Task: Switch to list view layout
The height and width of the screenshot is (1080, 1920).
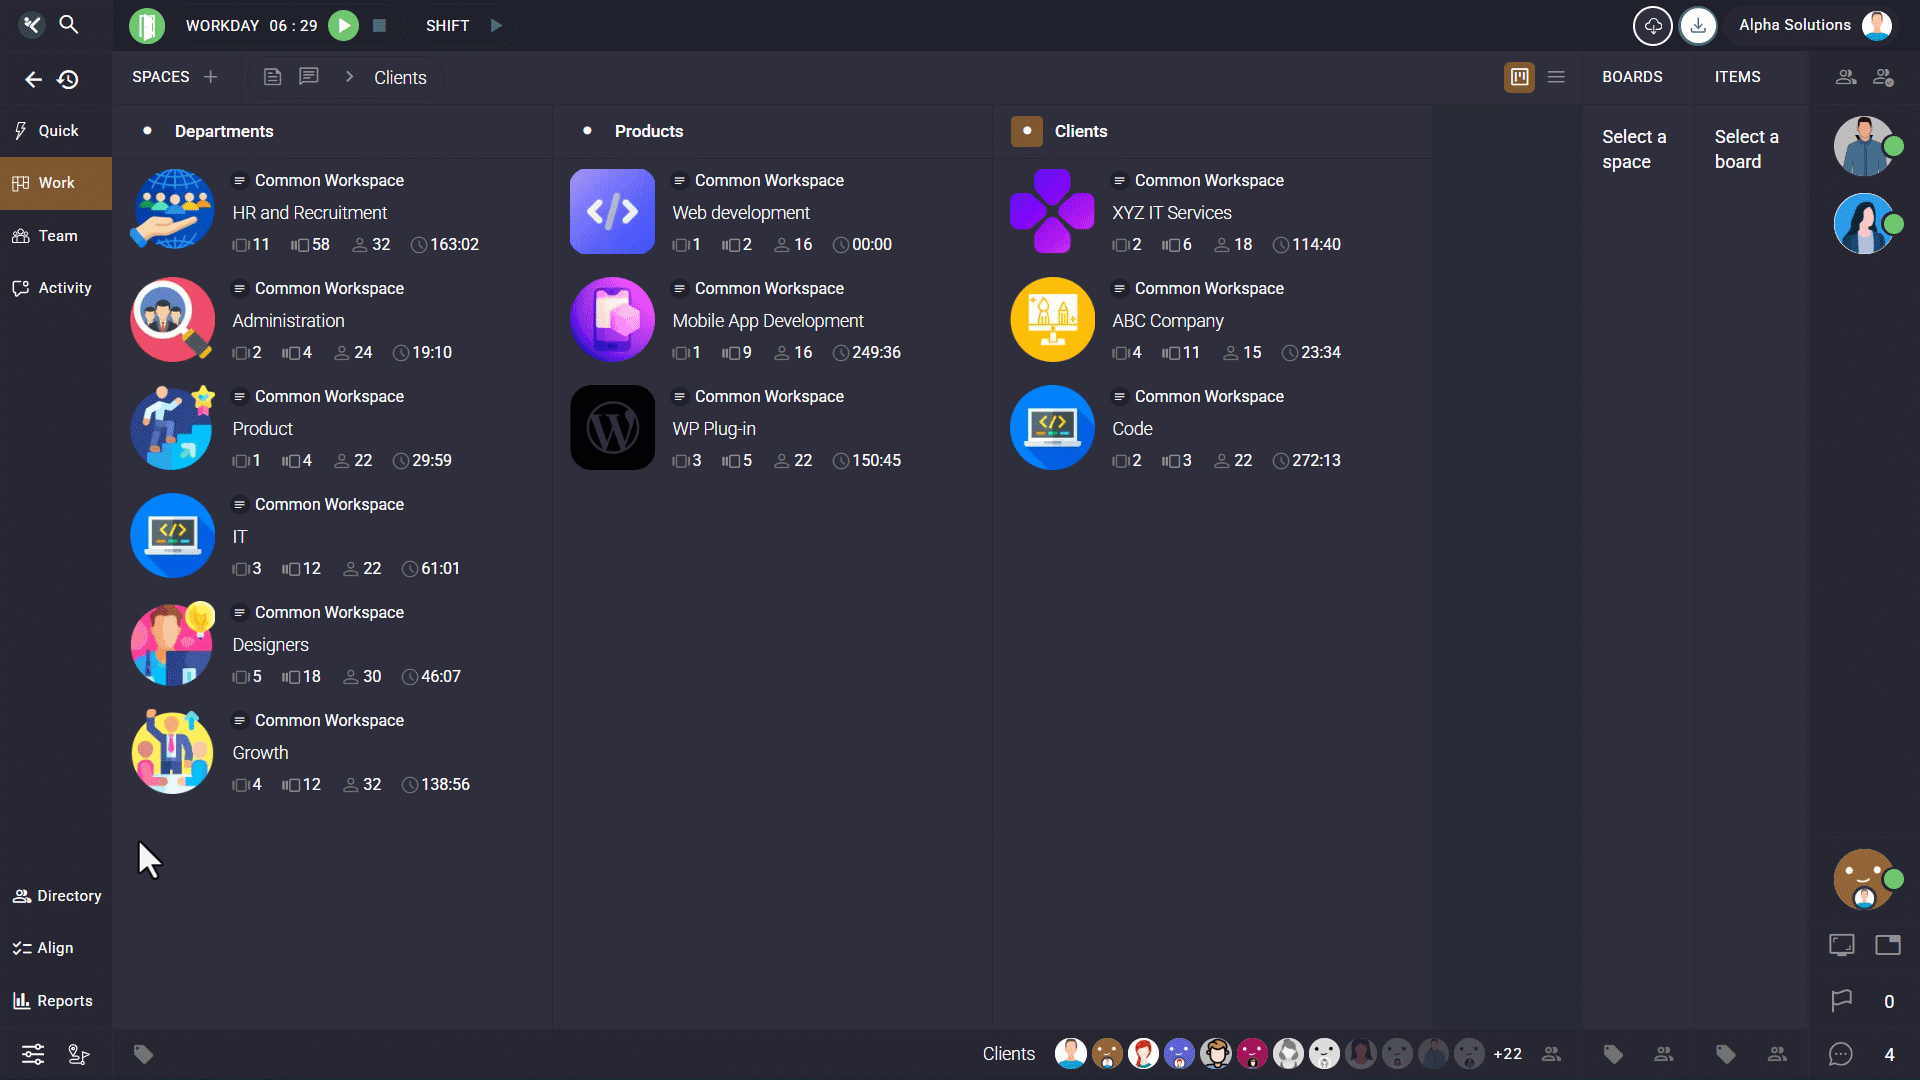Action: 1556,77
